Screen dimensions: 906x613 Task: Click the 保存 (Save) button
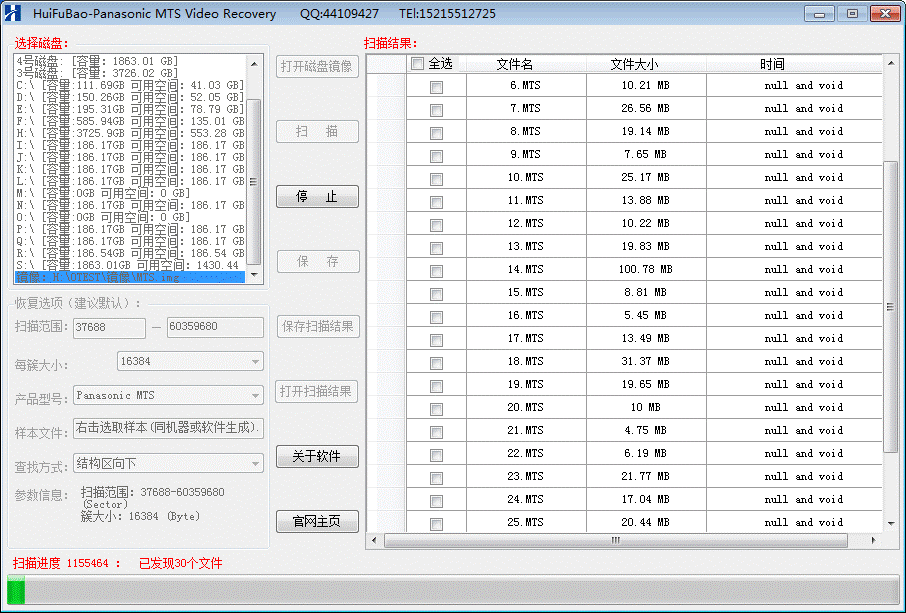pos(317,261)
